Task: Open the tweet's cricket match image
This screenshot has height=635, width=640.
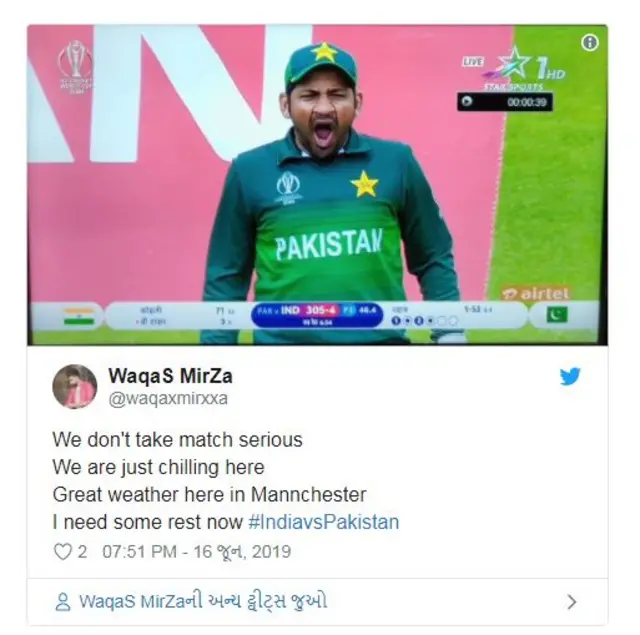Action: (317, 185)
